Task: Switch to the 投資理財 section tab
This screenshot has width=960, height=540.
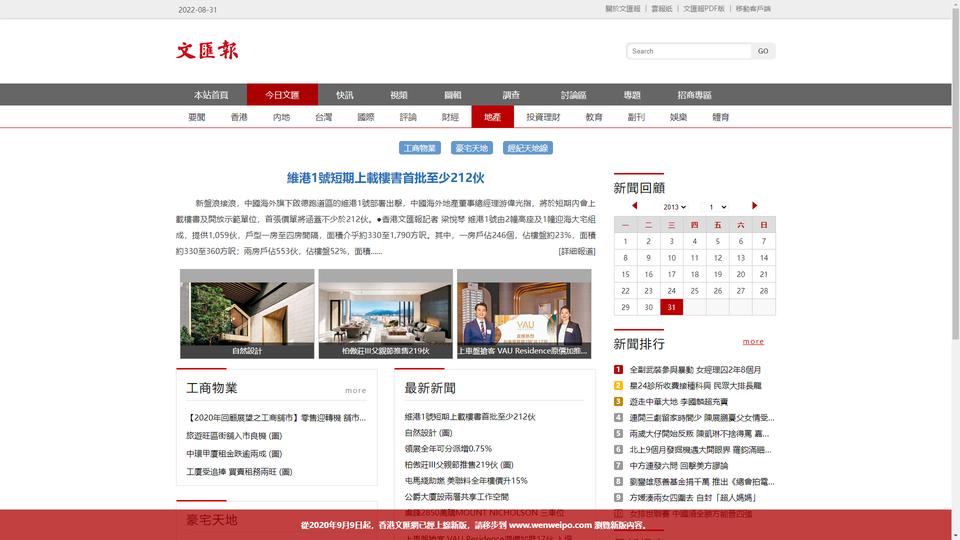Action: point(543,117)
